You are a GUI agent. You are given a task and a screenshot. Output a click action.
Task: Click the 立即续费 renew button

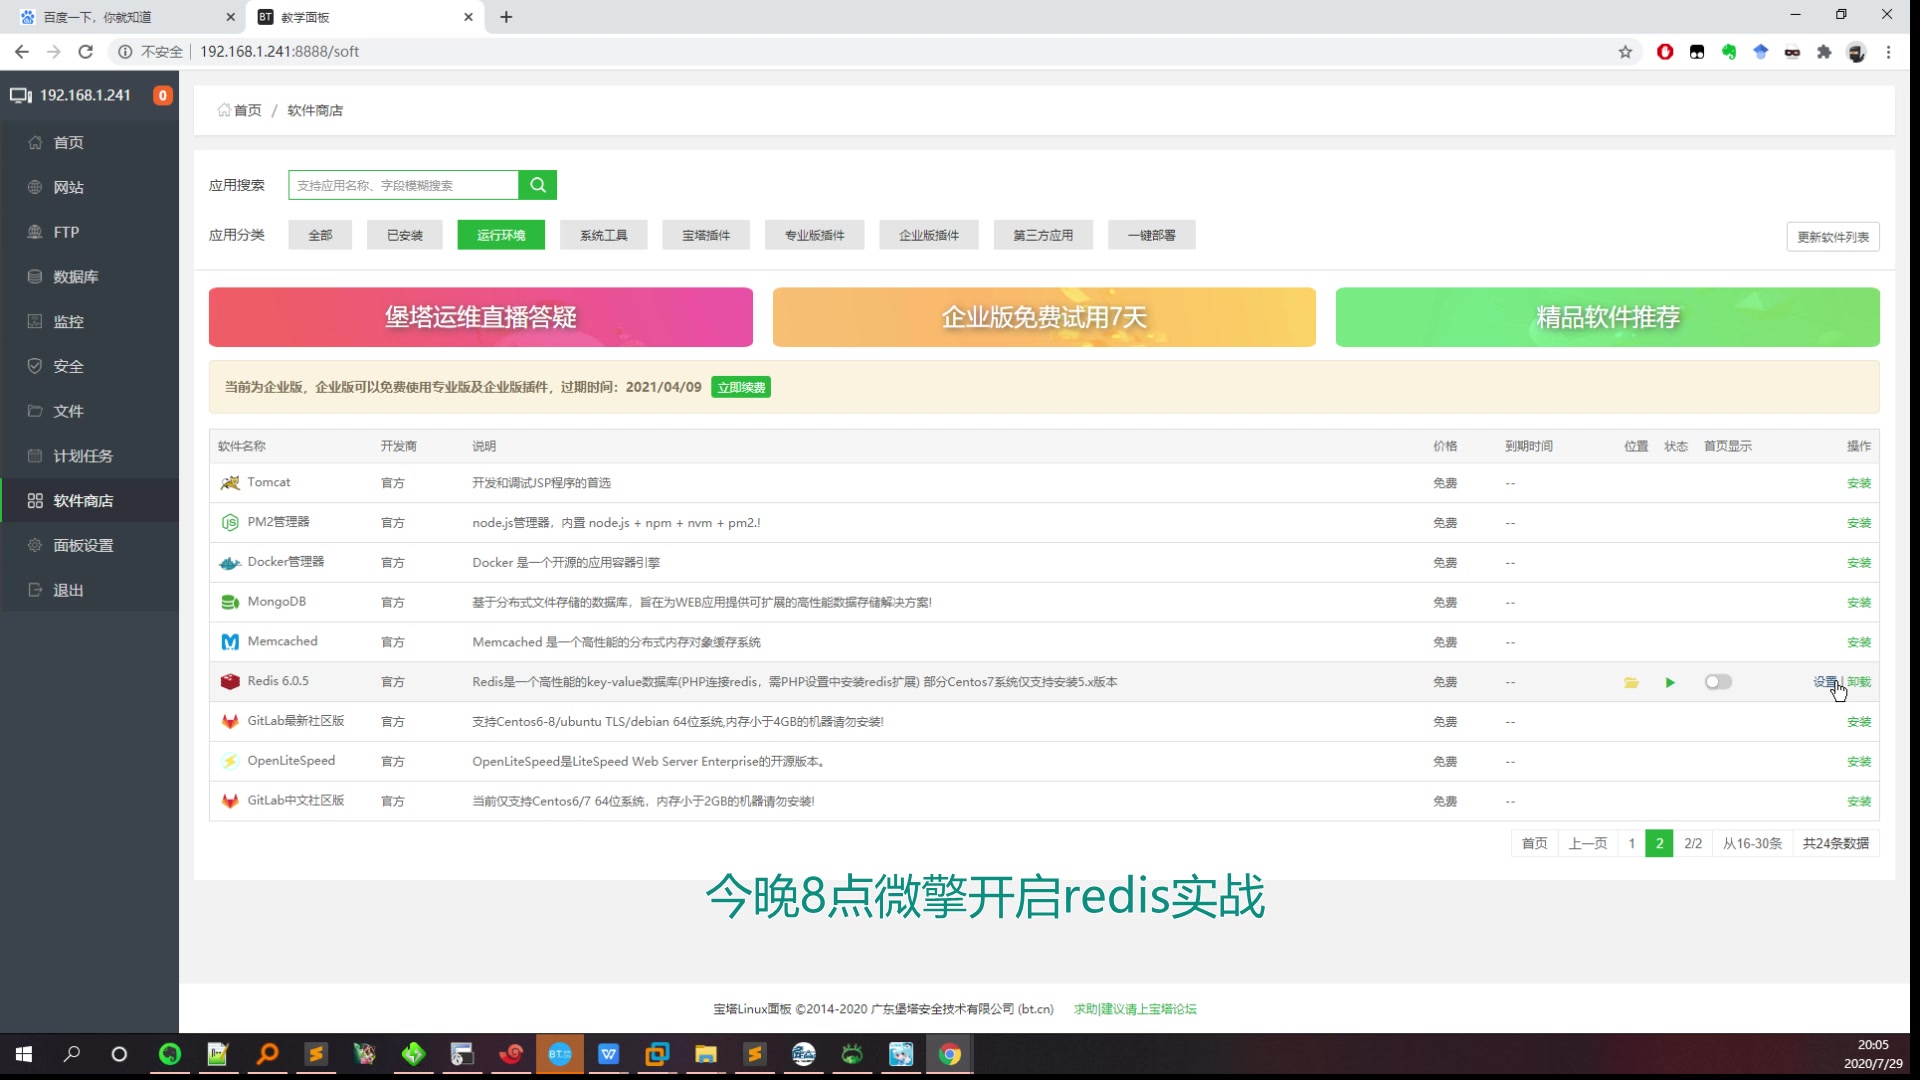(741, 388)
